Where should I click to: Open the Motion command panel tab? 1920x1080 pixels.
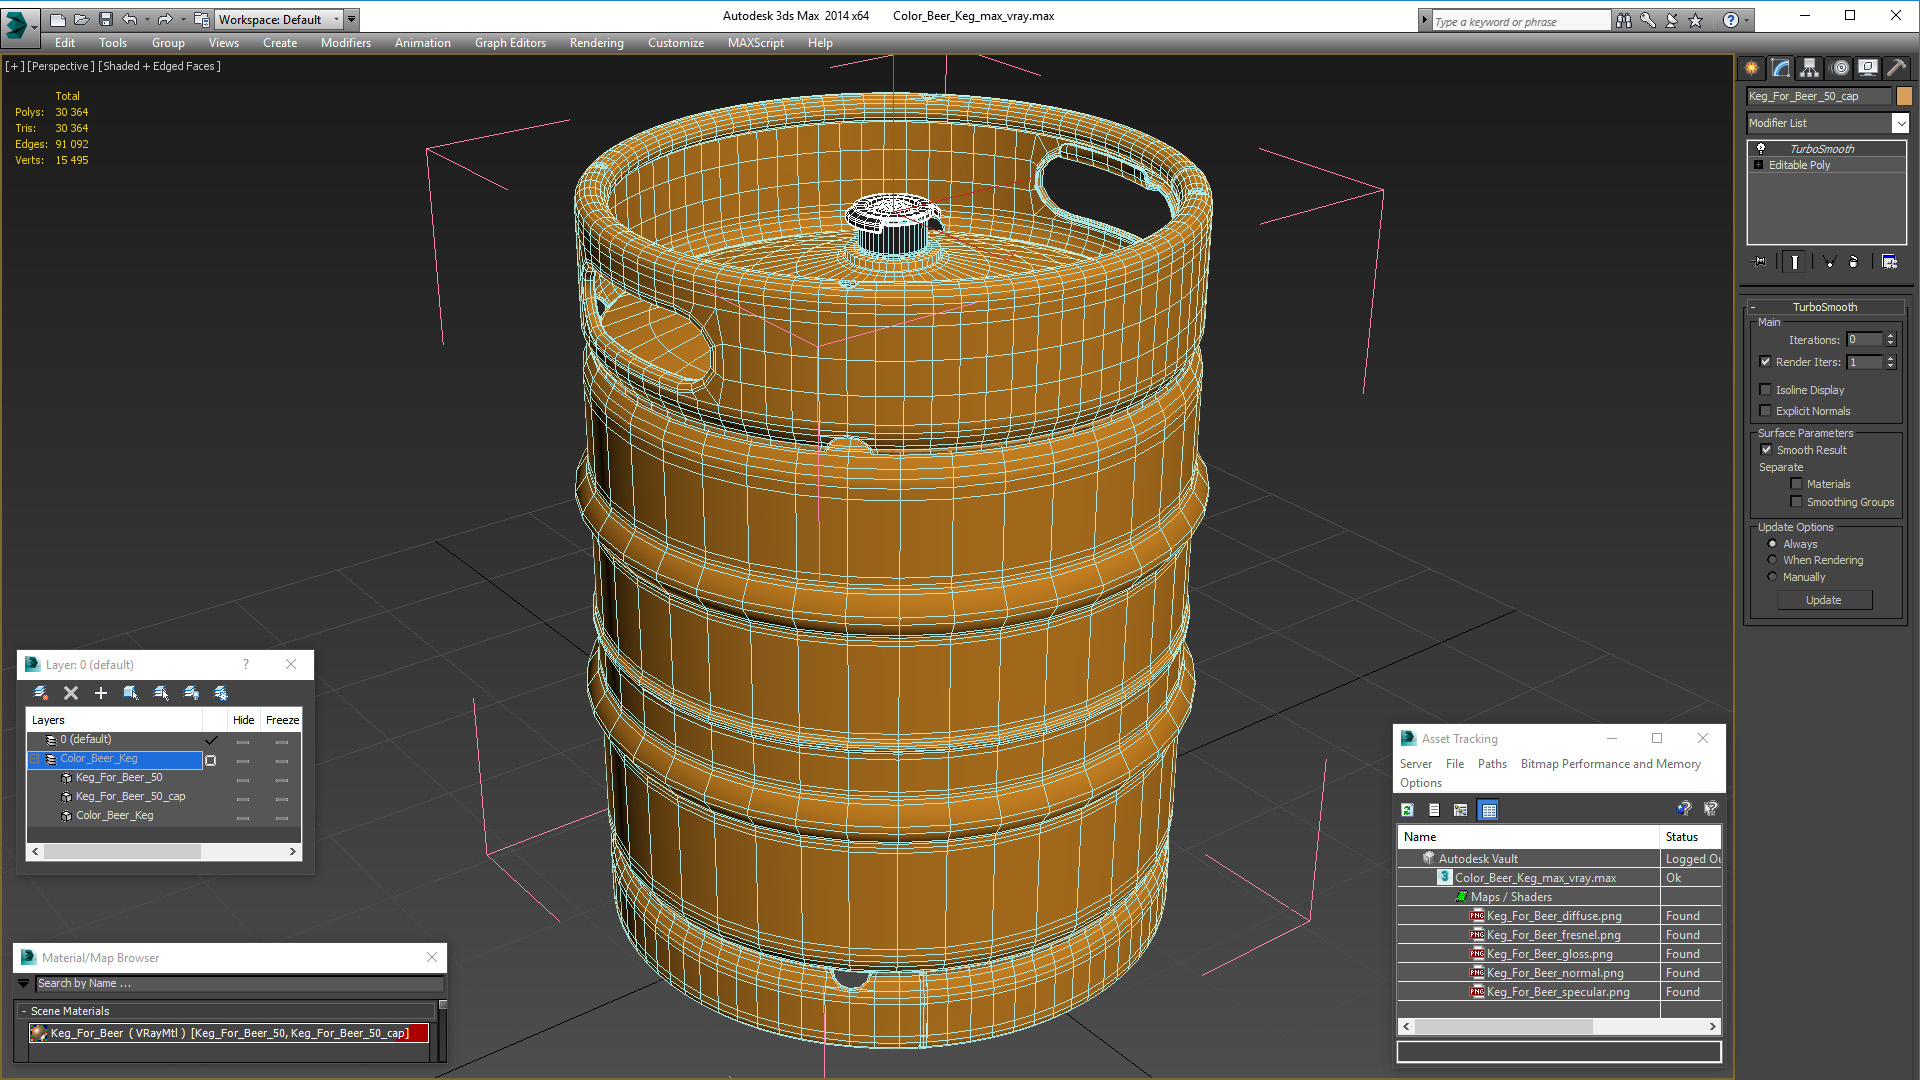tap(1840, 68)
